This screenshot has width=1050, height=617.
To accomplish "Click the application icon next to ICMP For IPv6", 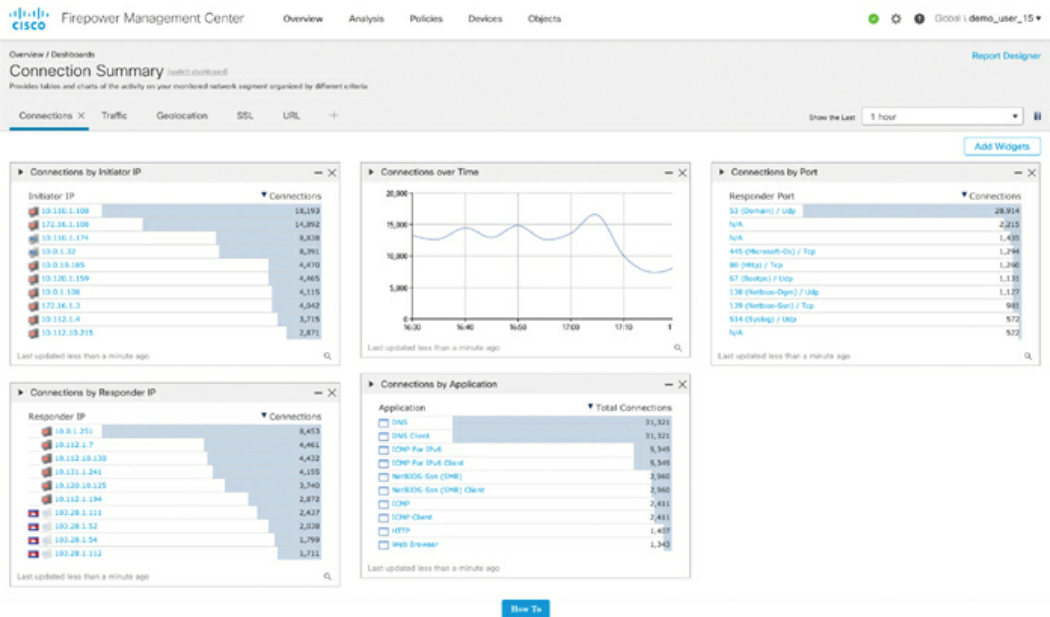I will click(x=384, y=450).
